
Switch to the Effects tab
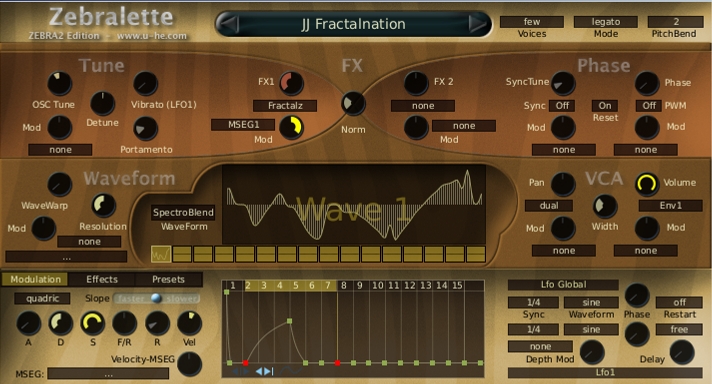tap(102, 279)
